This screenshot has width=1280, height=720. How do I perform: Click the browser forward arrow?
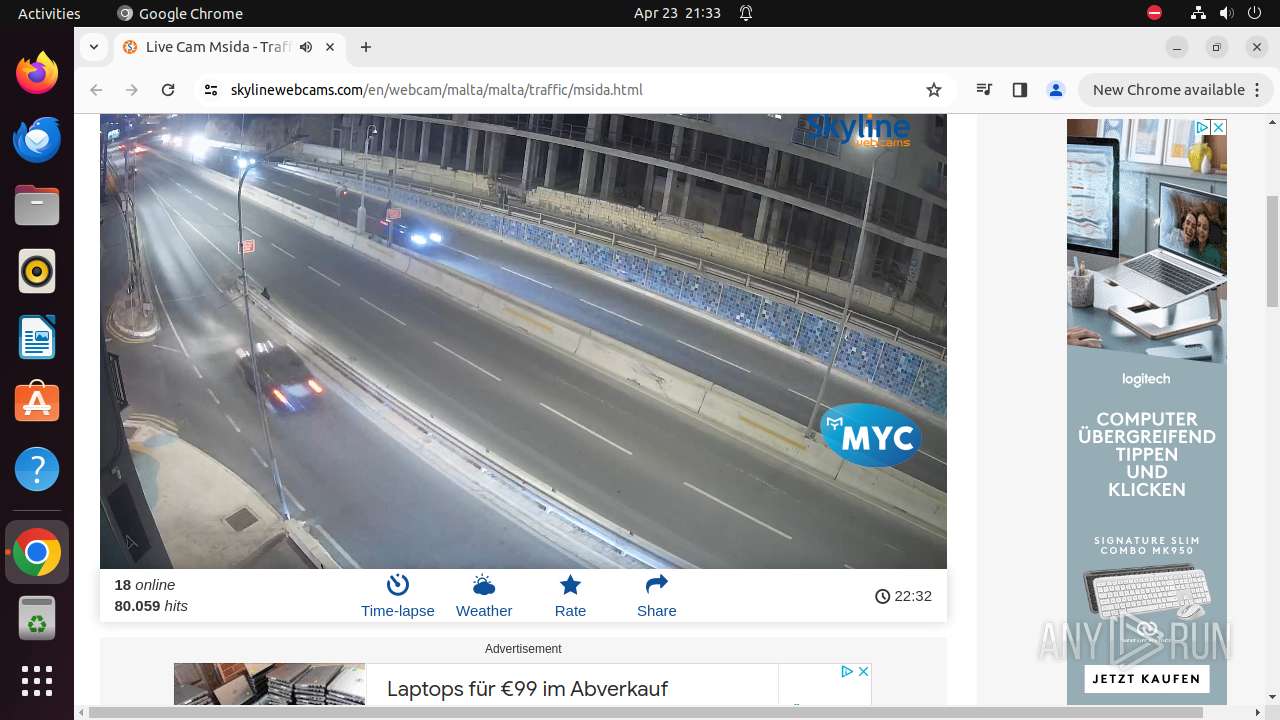(132, 90)
